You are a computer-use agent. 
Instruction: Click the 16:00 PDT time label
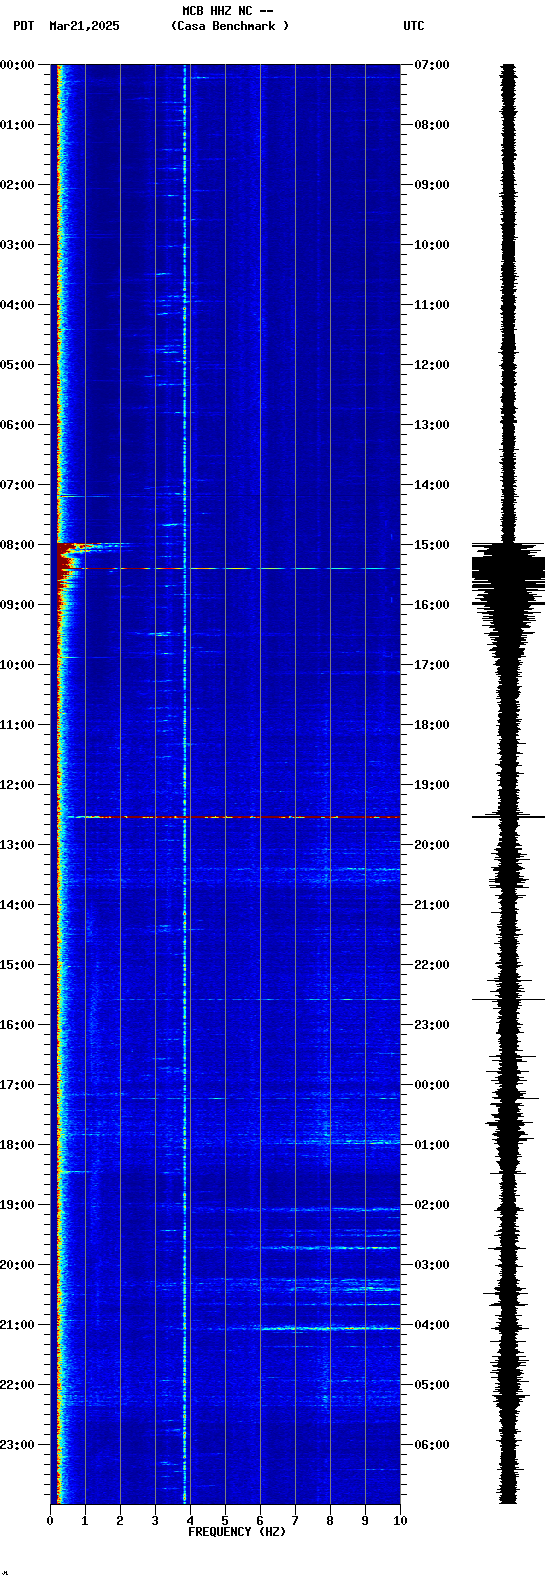tap(17, 1025)
